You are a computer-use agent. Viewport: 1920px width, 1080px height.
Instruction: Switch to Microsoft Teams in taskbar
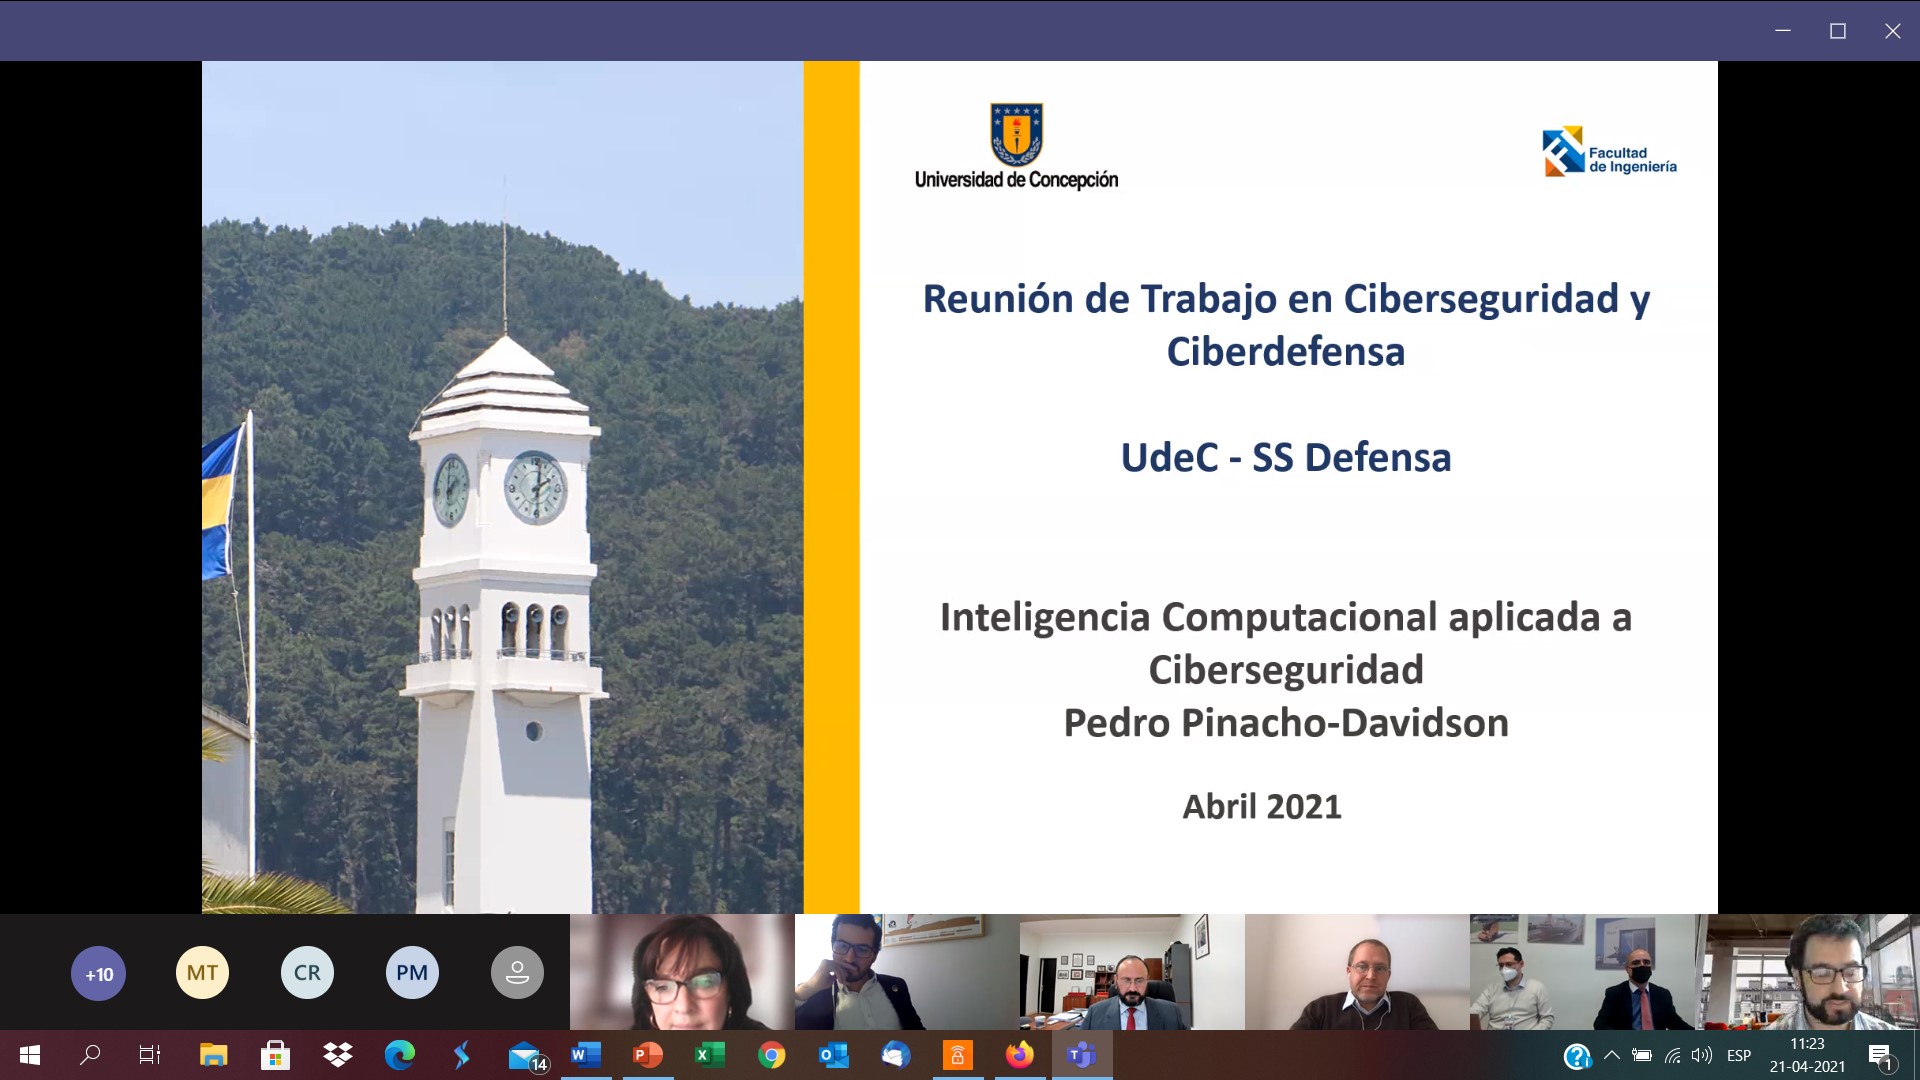tap(1082, 1055)
